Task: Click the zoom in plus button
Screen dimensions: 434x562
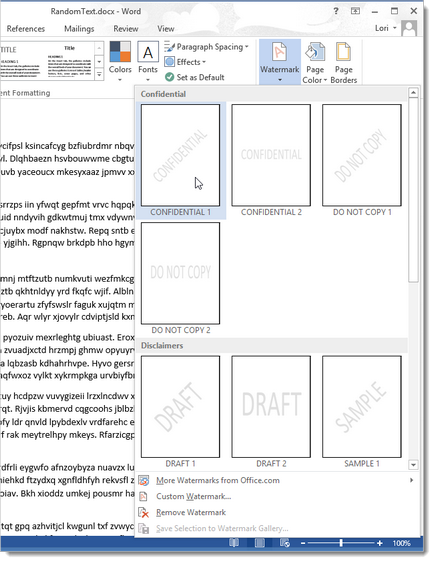Action: click(380, 543)
